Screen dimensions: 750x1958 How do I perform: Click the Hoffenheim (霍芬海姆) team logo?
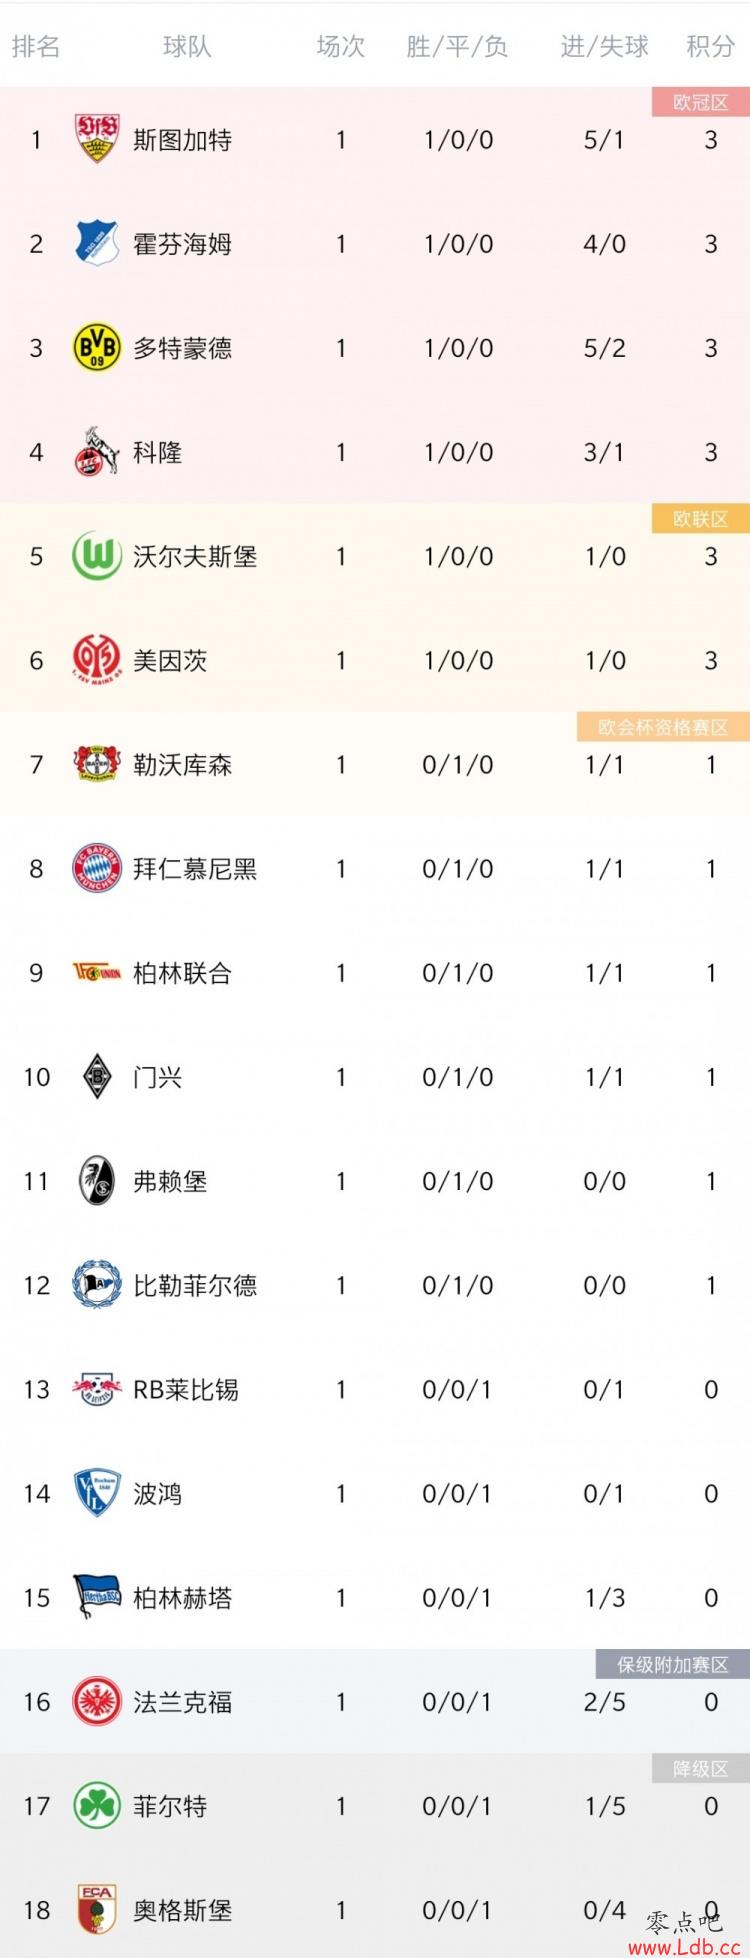point(97,243)
